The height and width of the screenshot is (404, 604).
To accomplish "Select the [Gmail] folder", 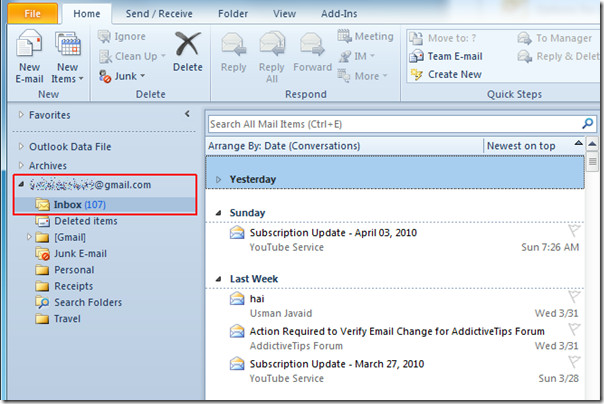I will pos(60,237).
